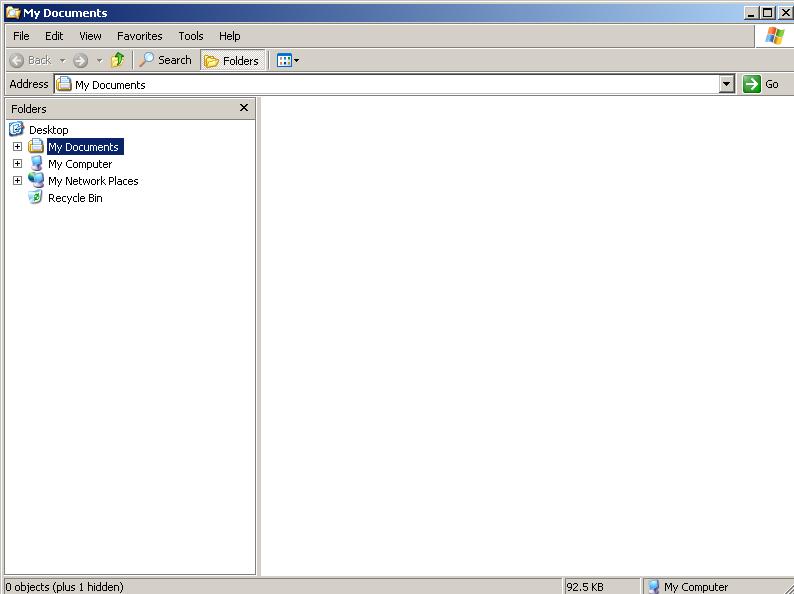Go up one folder level

pos(118,60)
